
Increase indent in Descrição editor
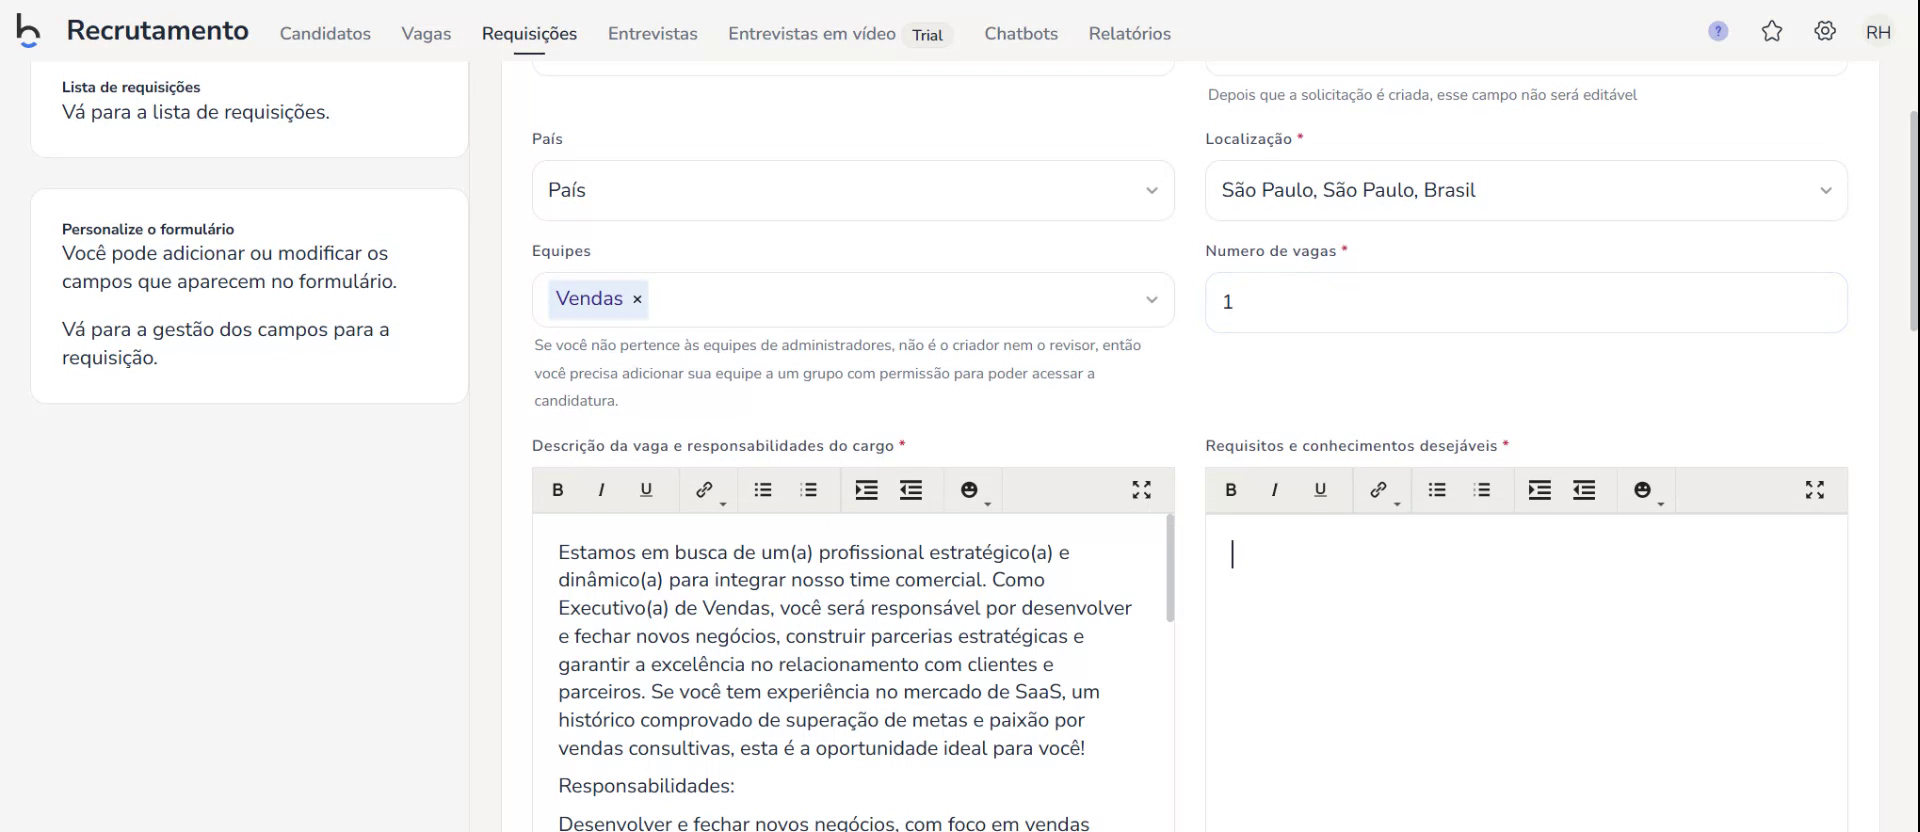[866, 490]
